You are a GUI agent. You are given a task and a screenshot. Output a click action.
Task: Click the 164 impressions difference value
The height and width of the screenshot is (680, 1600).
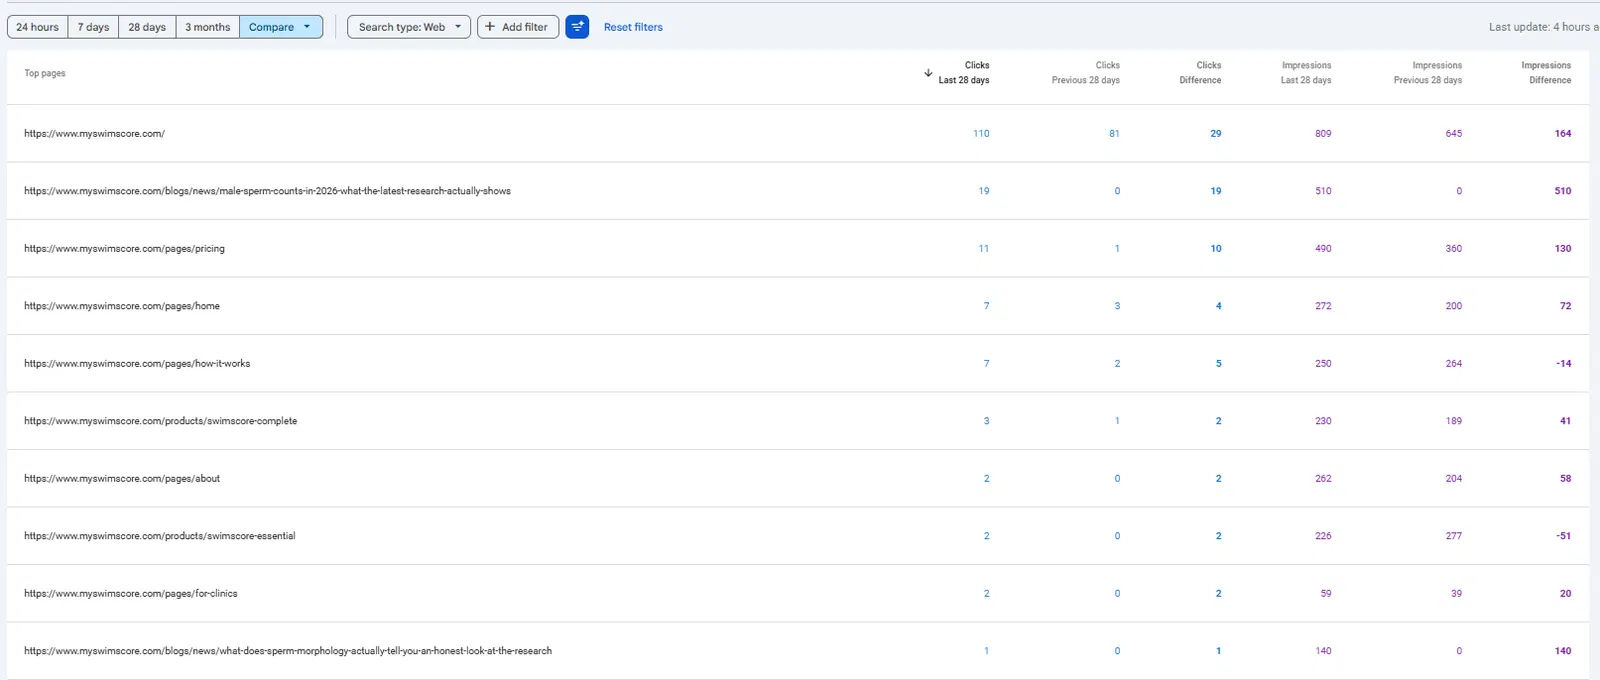click(x=1563, y=133)
